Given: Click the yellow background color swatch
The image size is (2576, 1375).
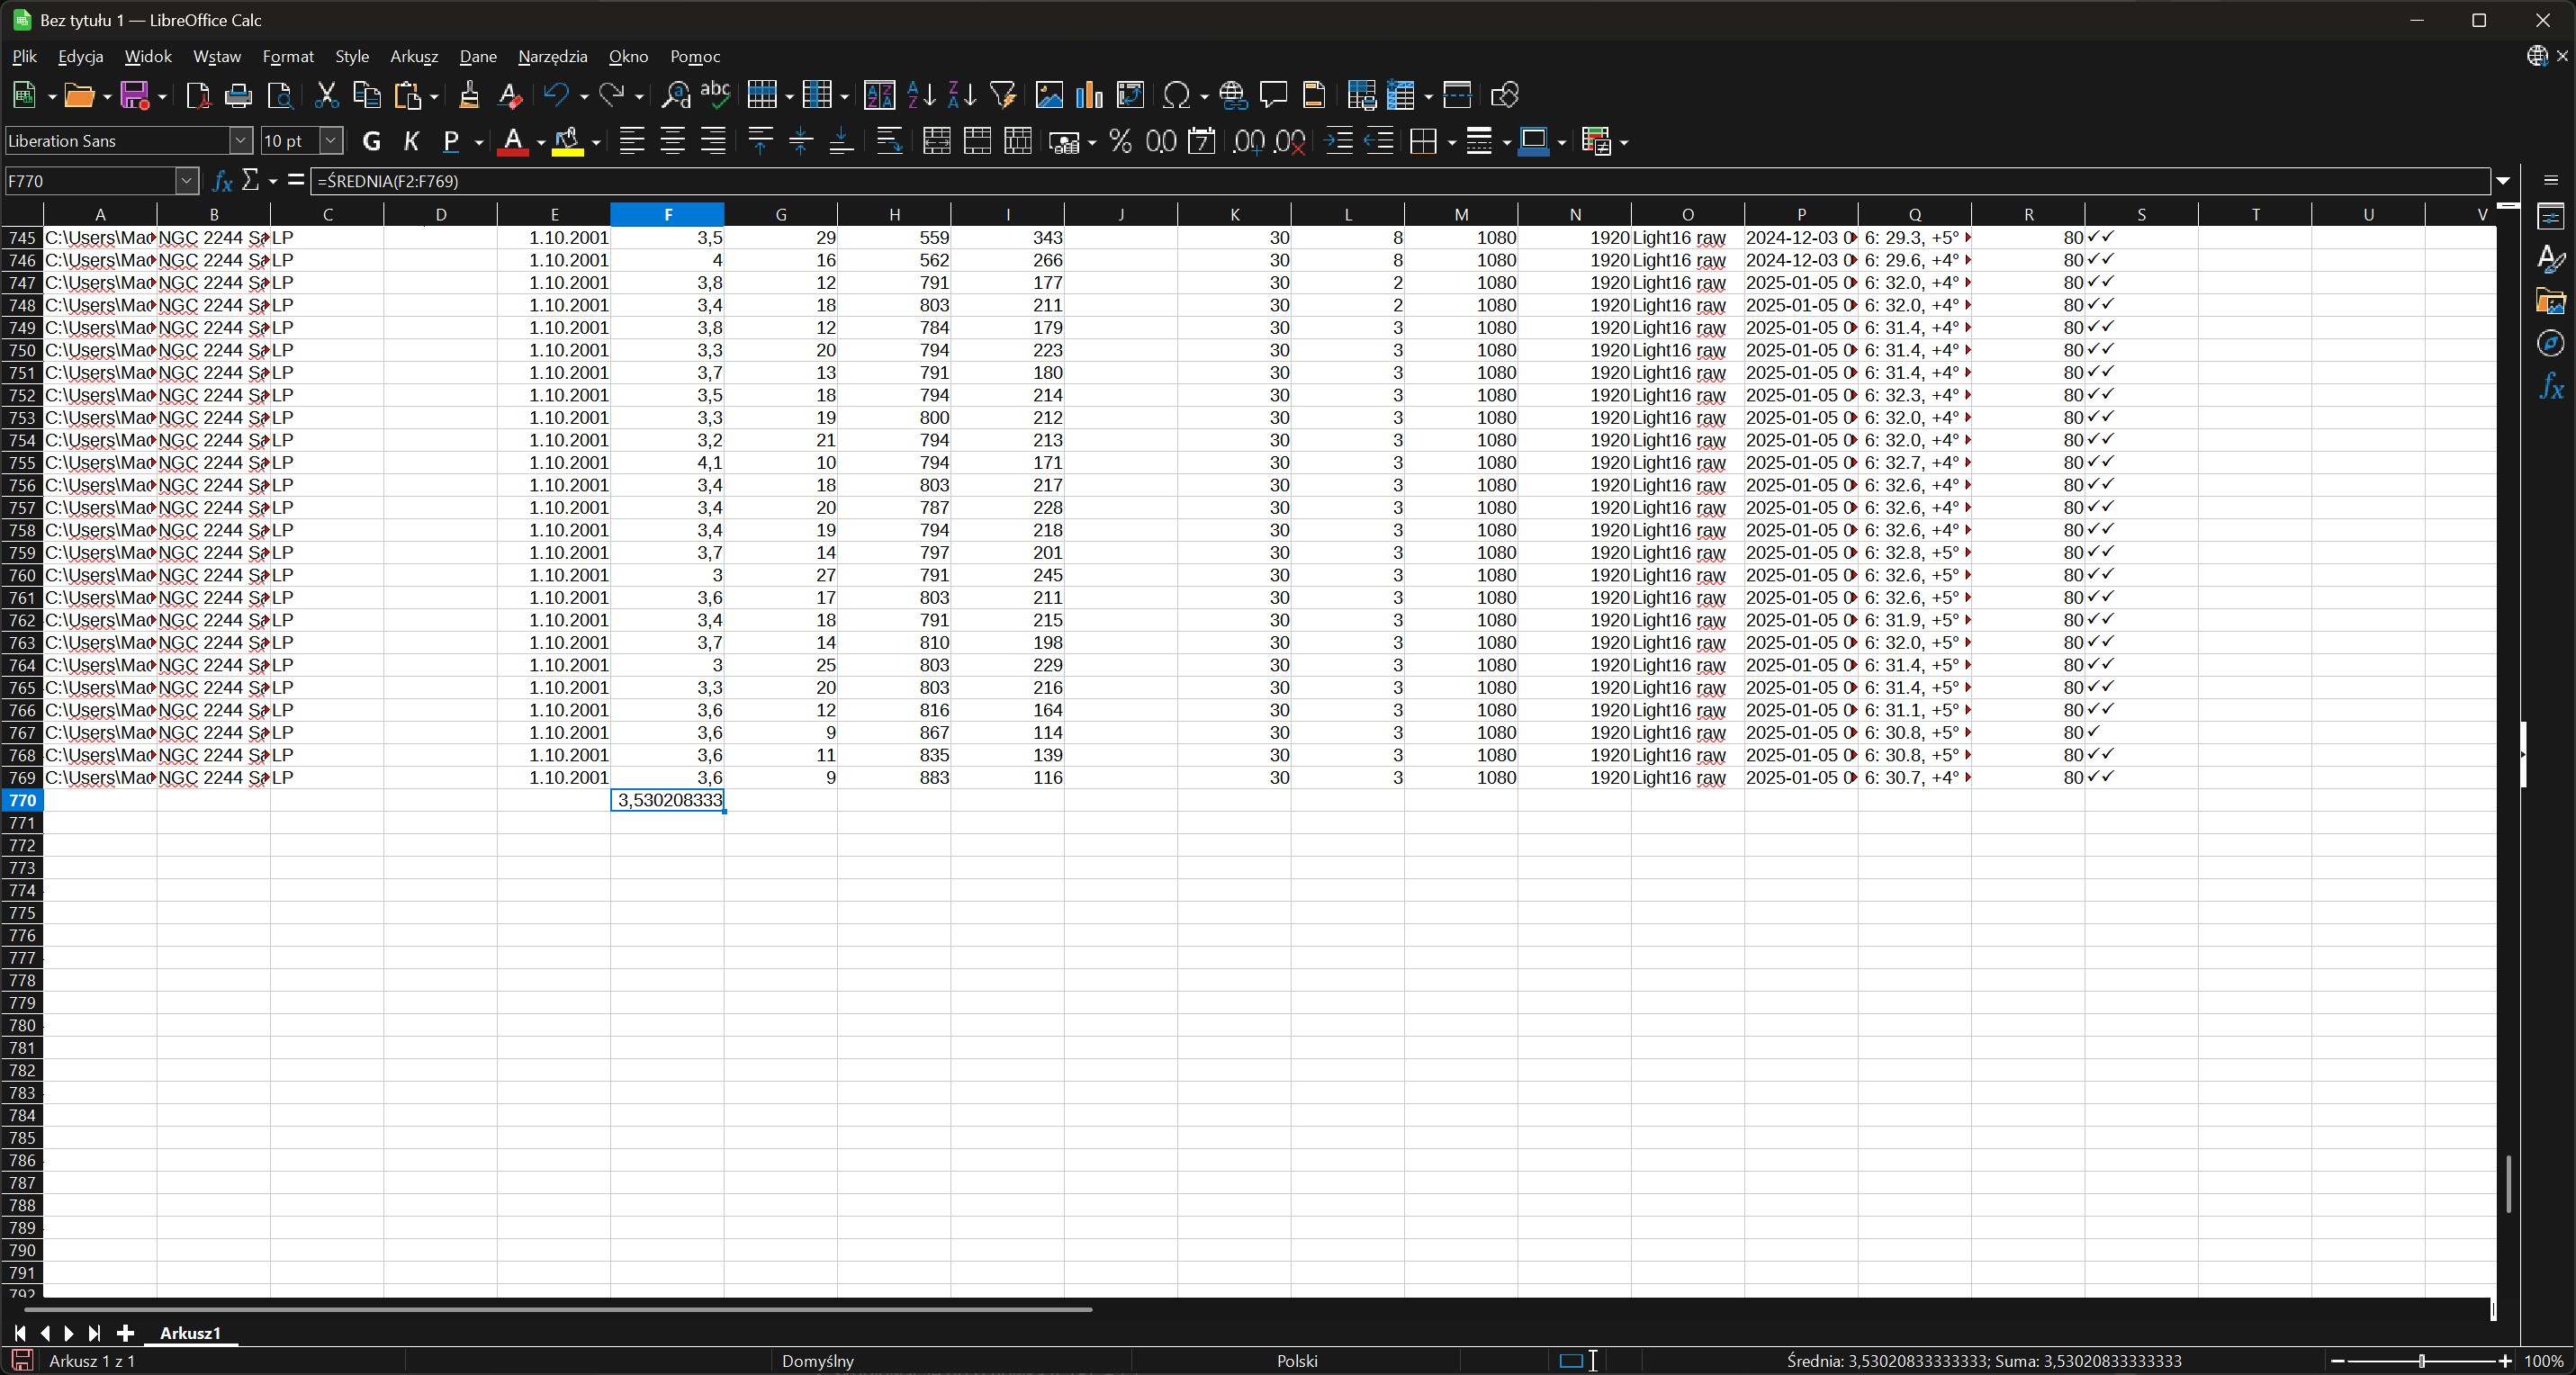Looking at the screenshot, I should [567, 142].
